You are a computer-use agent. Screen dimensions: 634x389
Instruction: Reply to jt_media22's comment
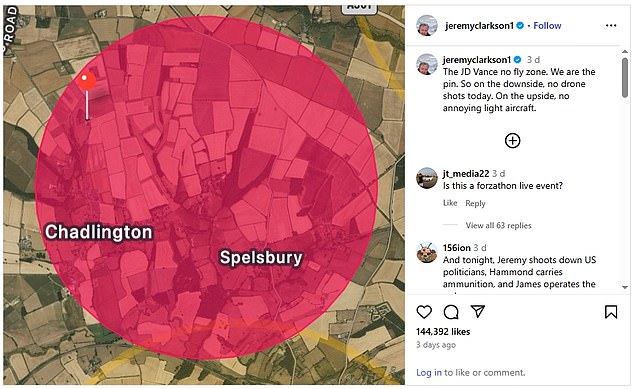[475, 203]
